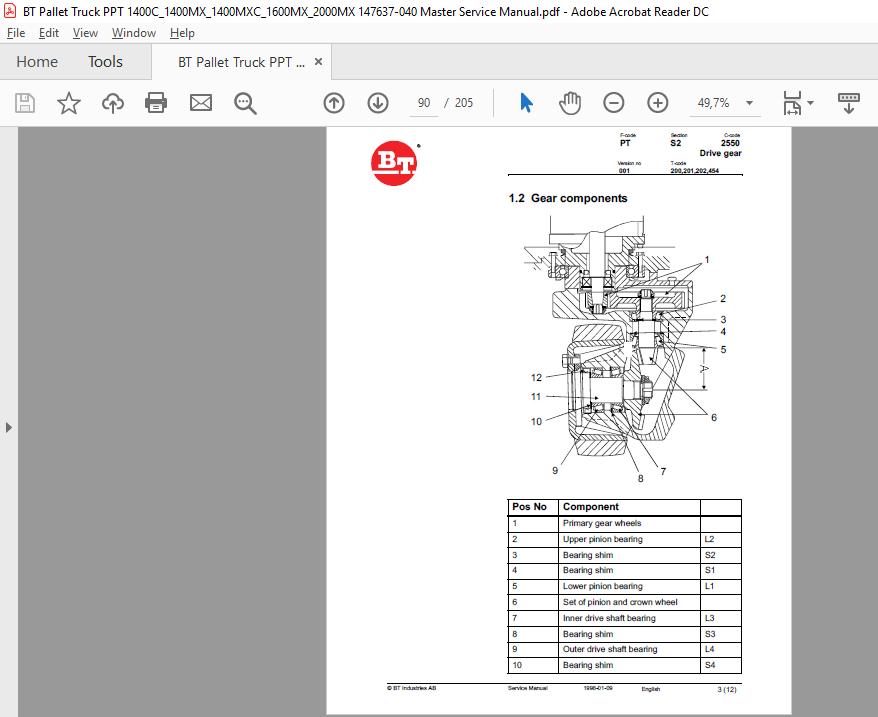
Task: Click the total pages text '205'
Action: click(464, 103)
